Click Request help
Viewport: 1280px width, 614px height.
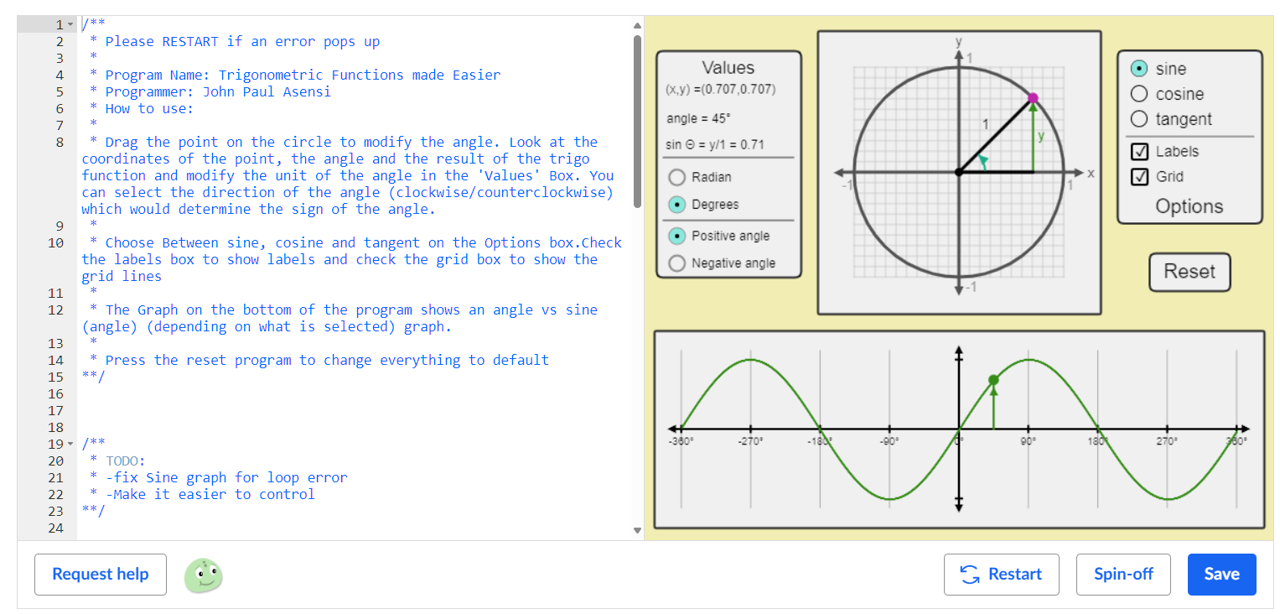click(x=100, y=574)
